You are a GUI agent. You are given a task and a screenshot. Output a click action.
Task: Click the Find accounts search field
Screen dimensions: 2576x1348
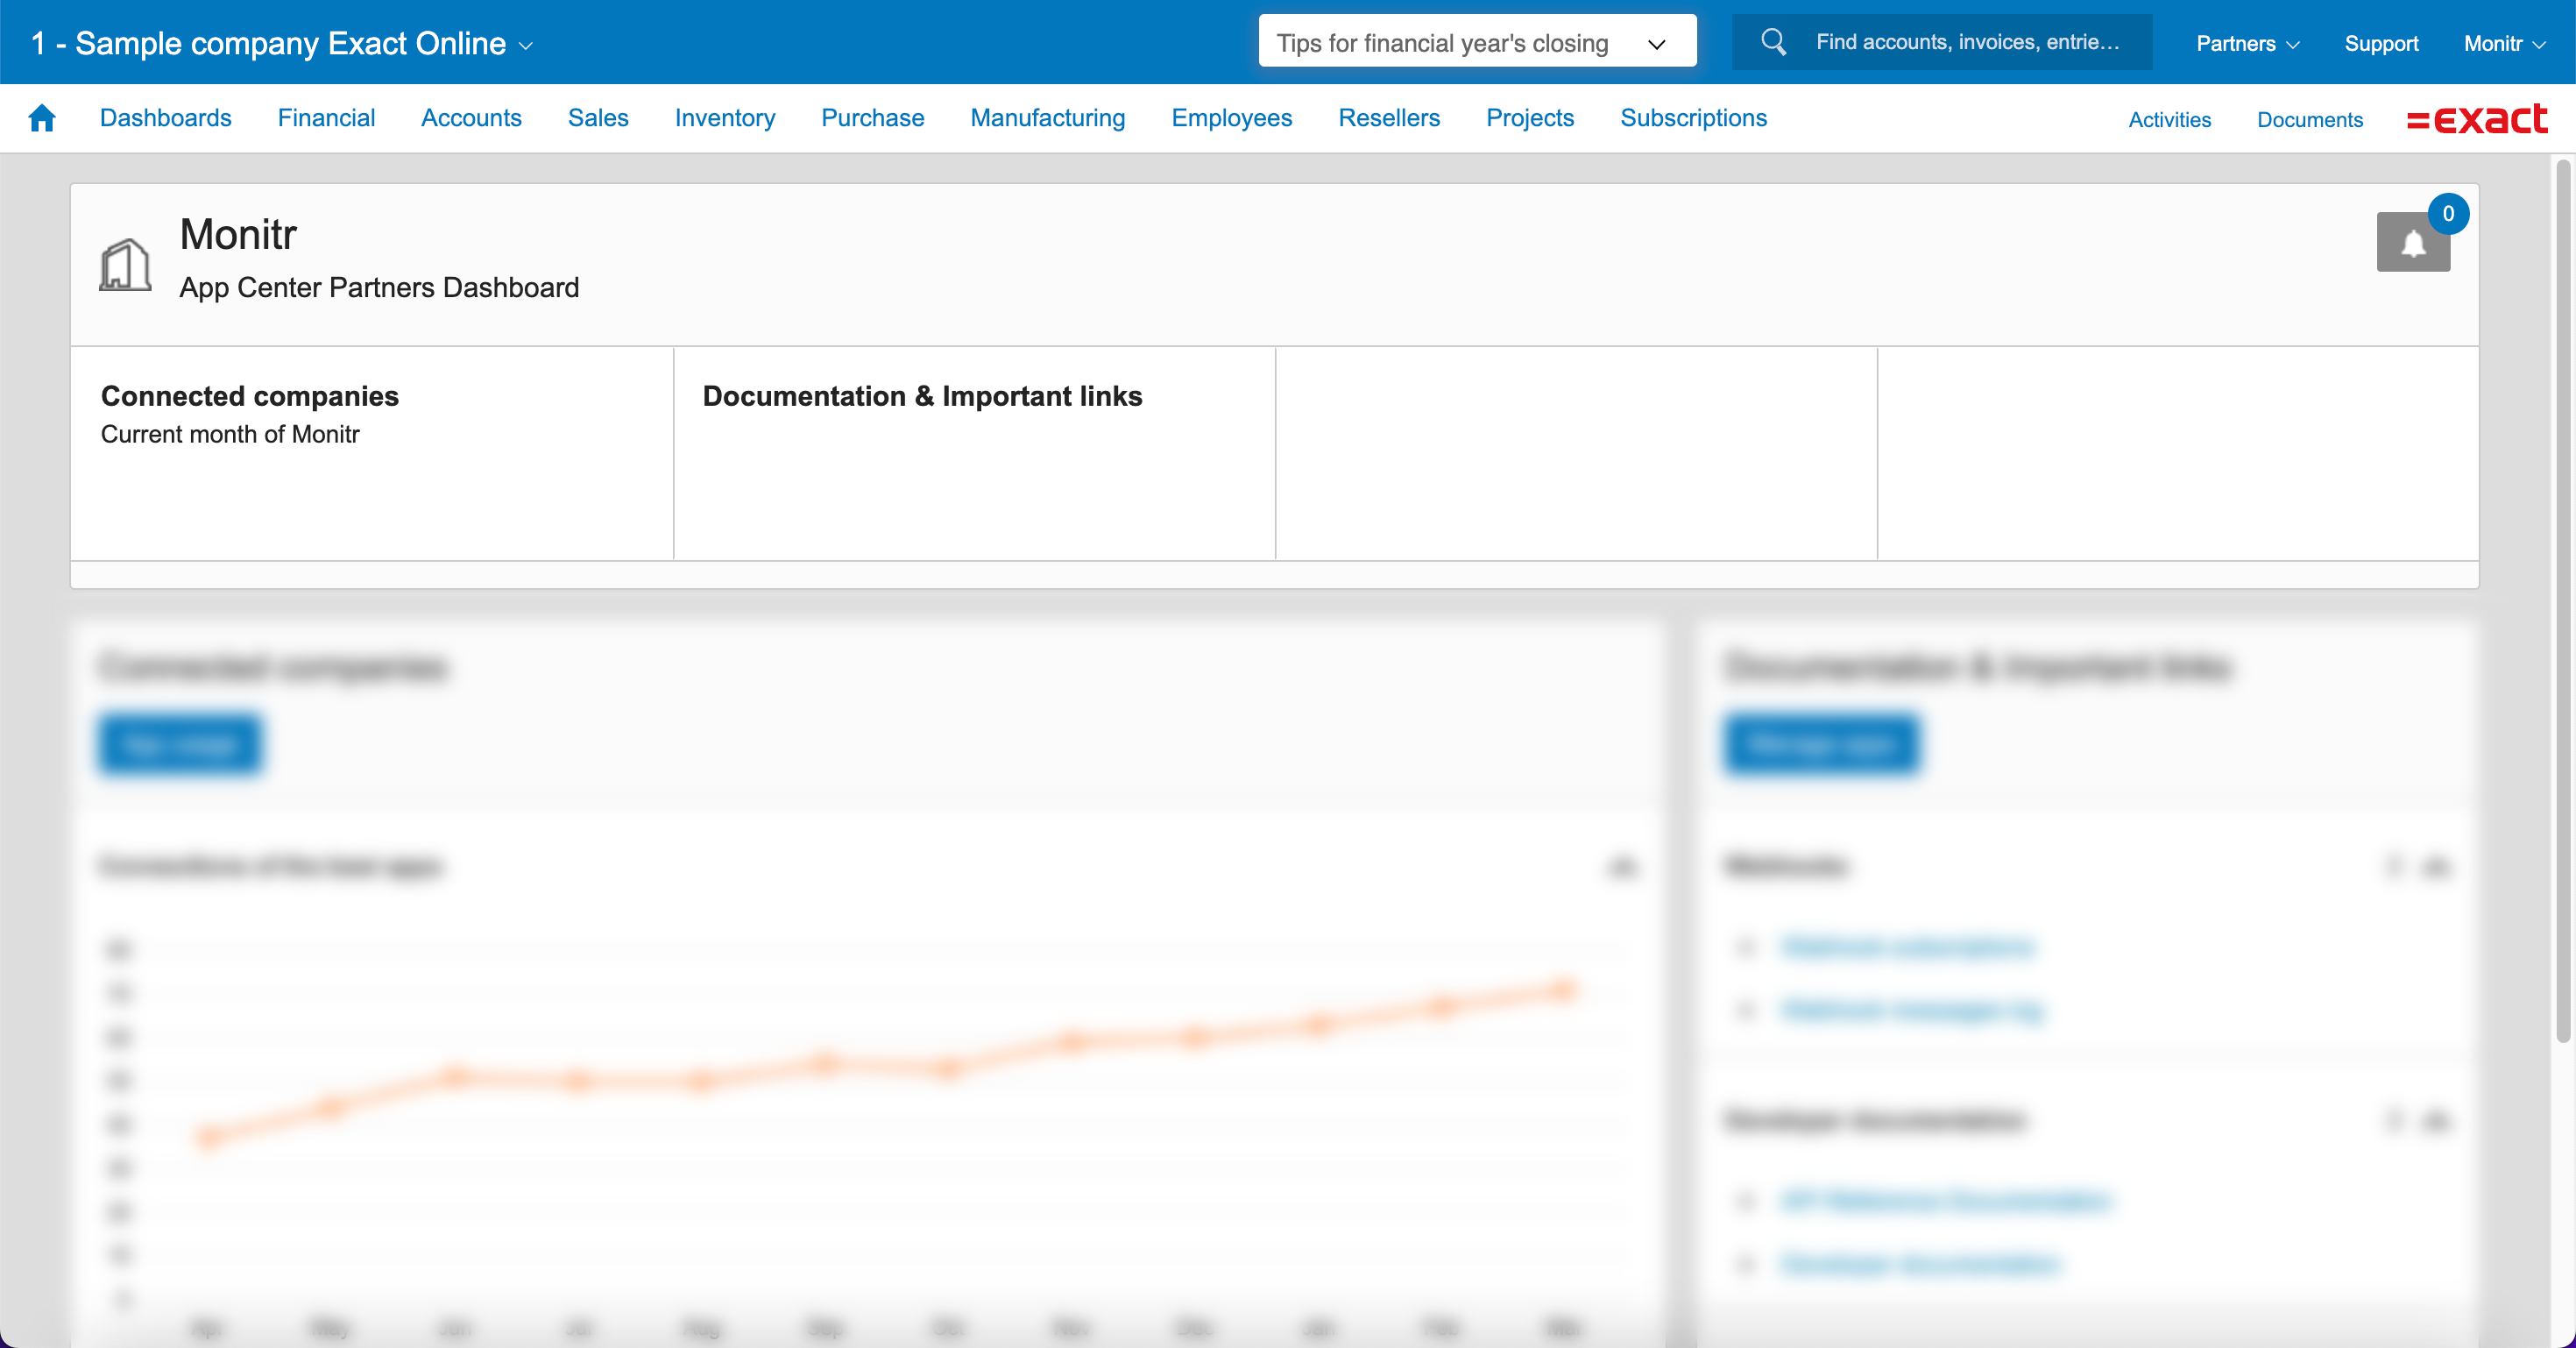(x=1966, y=42)
